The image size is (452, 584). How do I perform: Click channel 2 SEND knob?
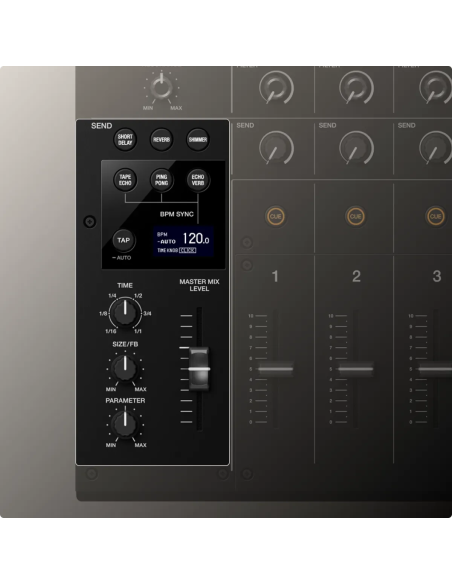coord(356,148)
